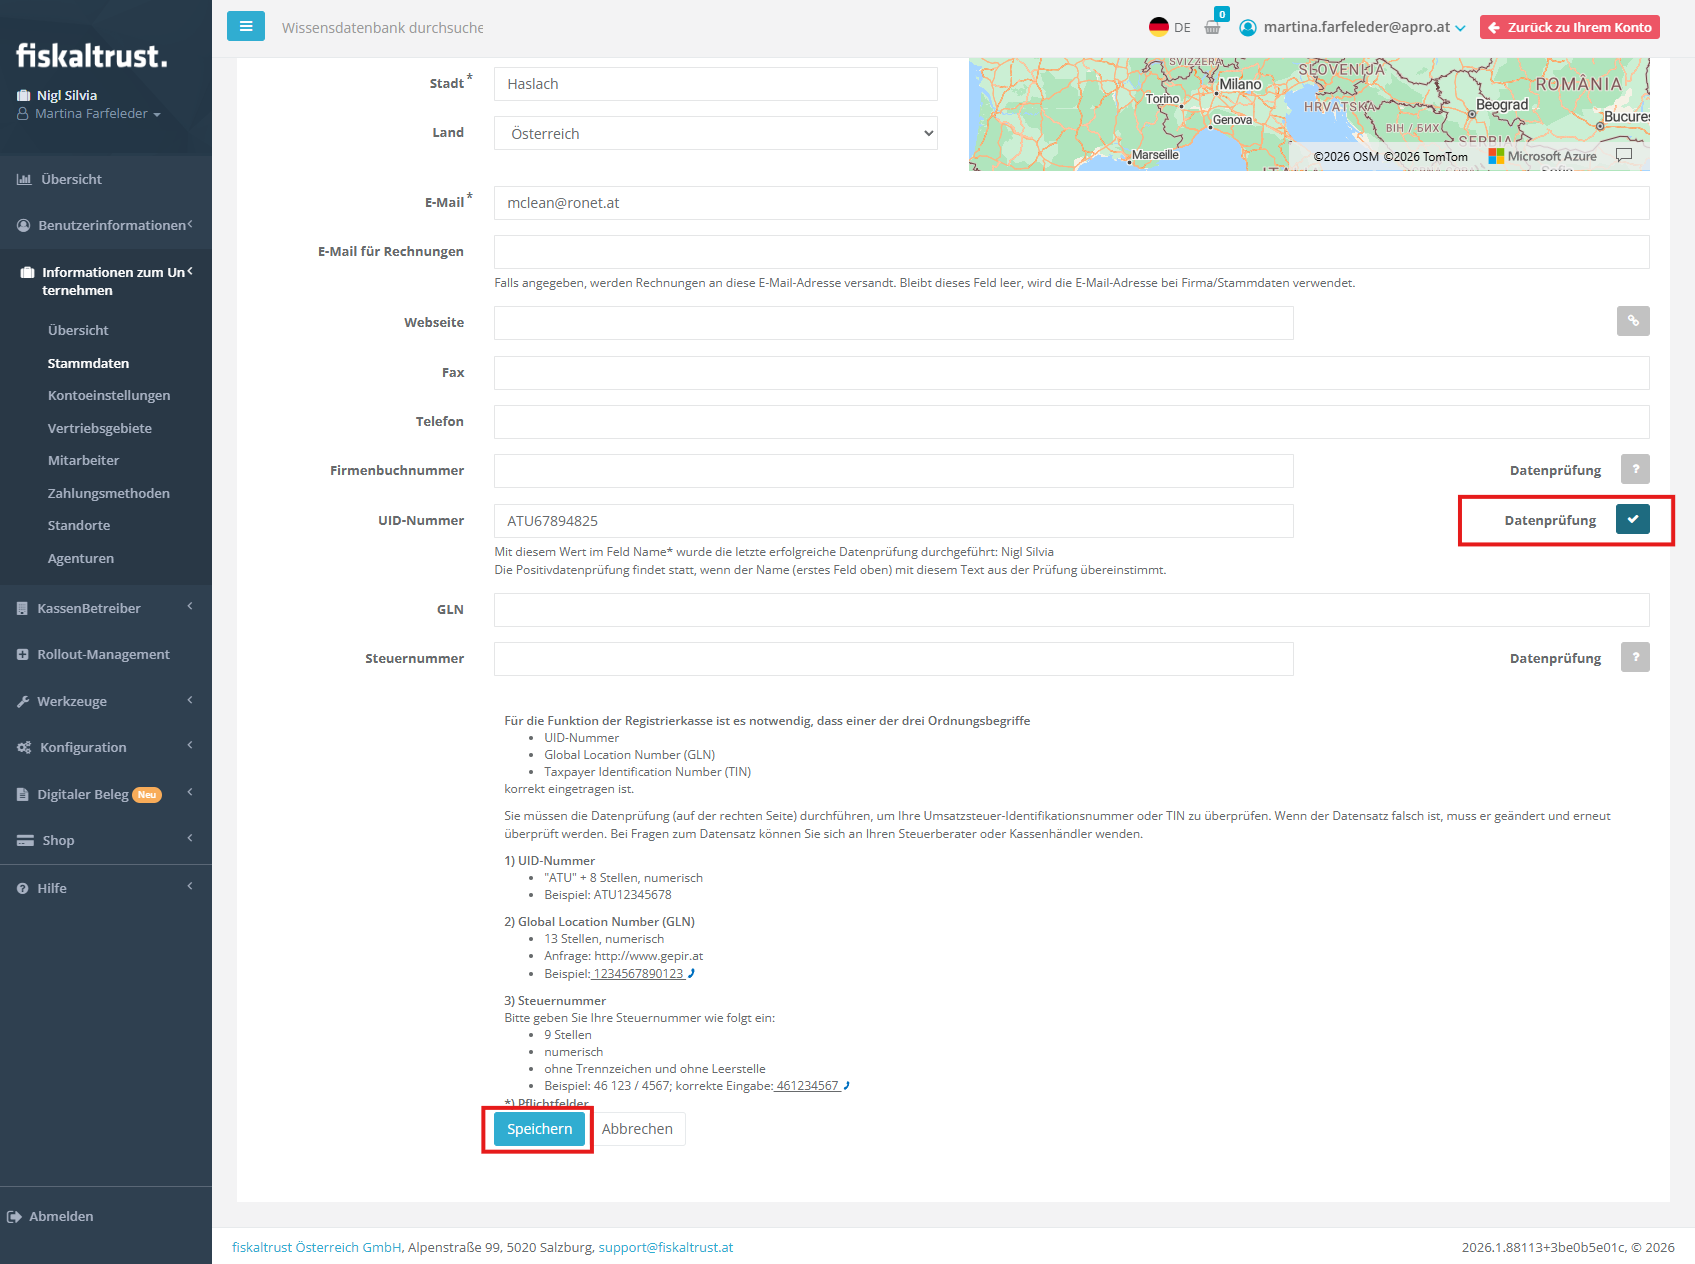This screenshot has width=1695, height=1264.
Task: Click the hamburger menu toggle button
Action: (245, 26)
